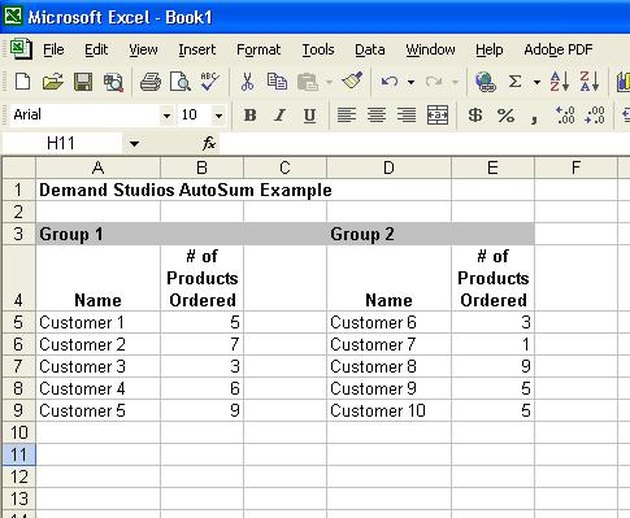The image size is (630, 518).
Task: Redo the last undone action
Action: point(434,82)
